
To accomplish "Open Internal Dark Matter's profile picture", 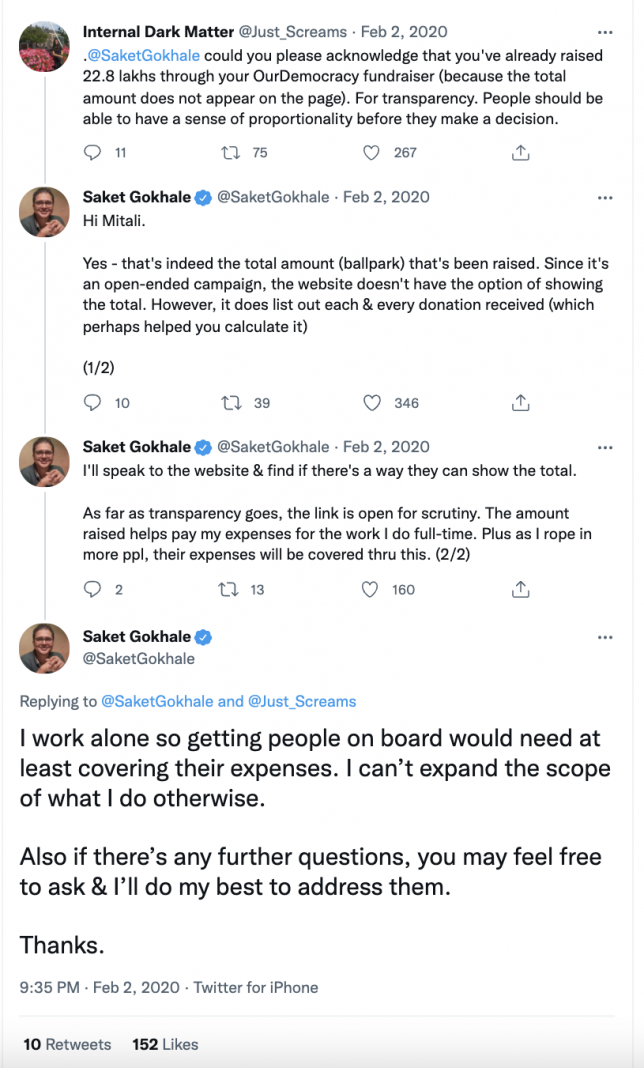I will pos(45,46).
